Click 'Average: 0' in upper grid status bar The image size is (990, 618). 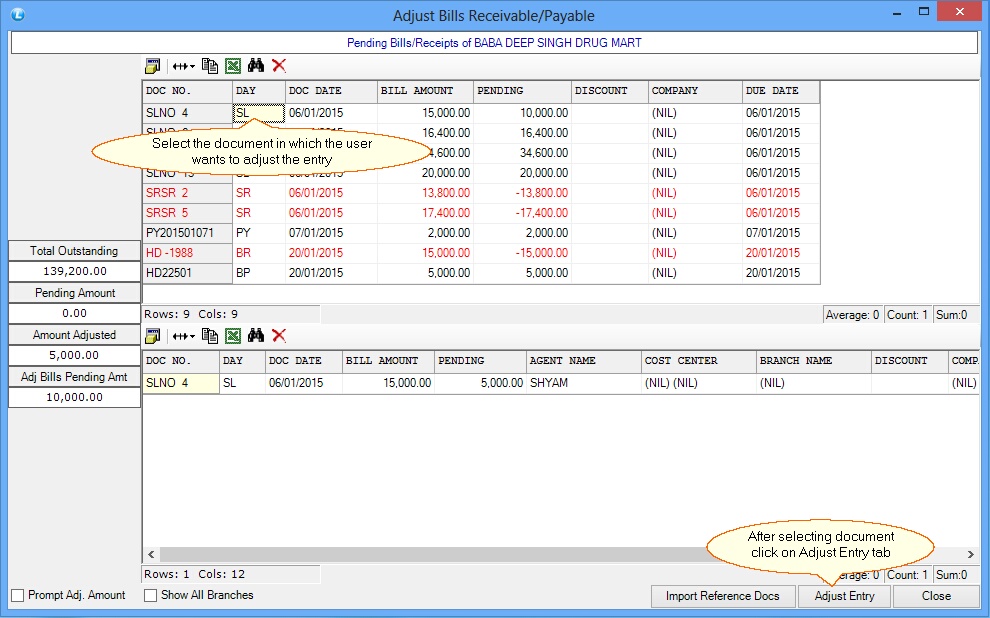(x=852, y=315)
